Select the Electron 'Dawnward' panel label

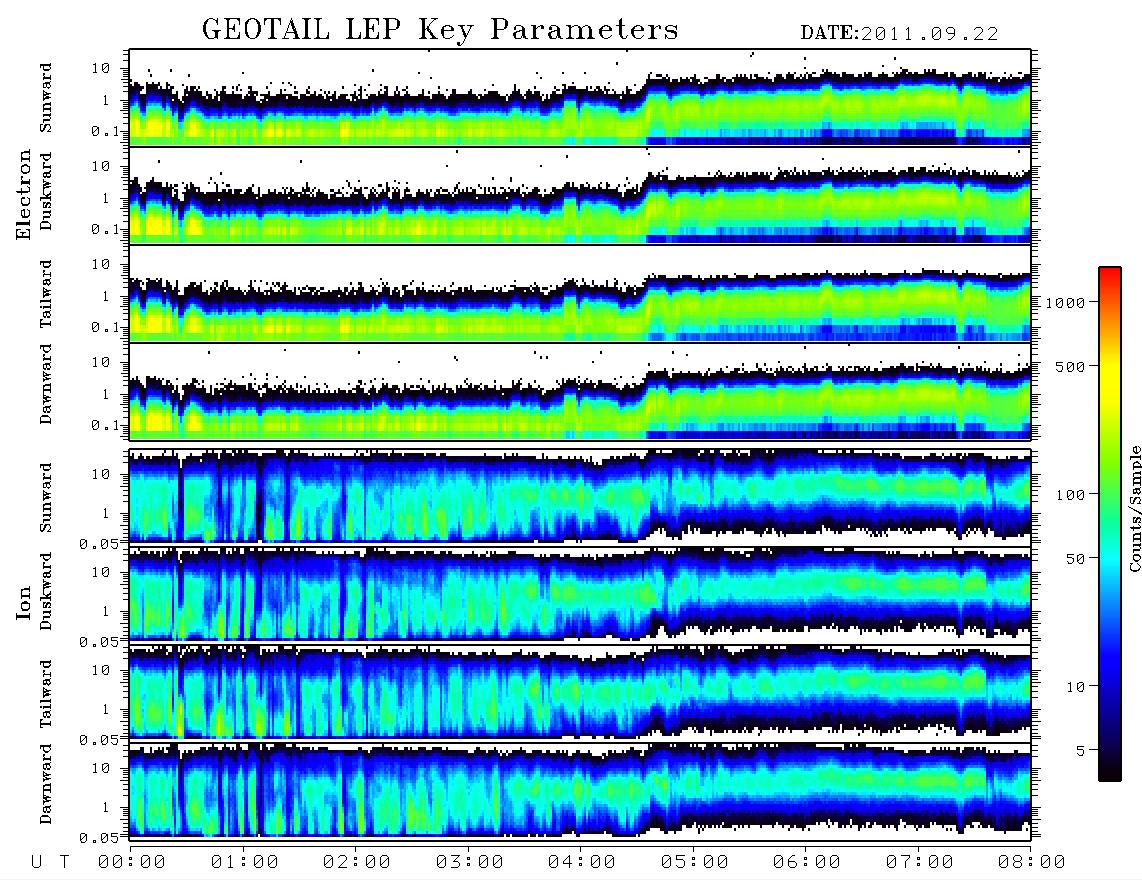[x=46, y=384]
